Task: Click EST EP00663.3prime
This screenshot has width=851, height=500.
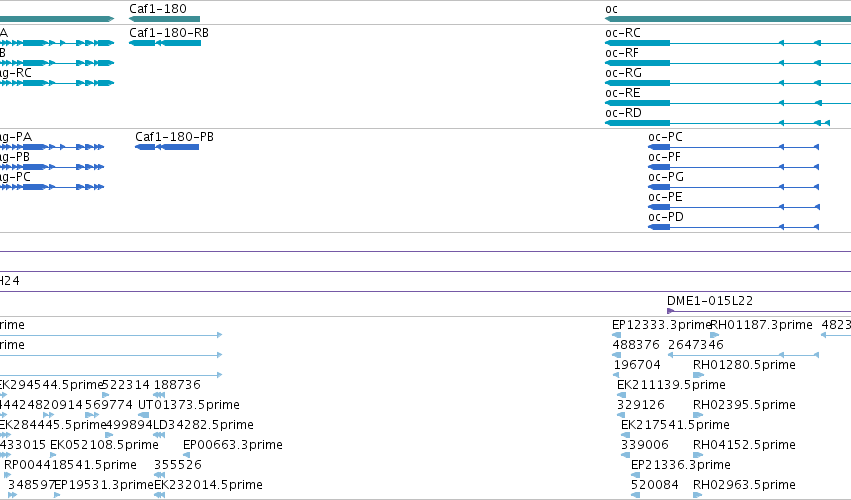Action: coord(233,445)
